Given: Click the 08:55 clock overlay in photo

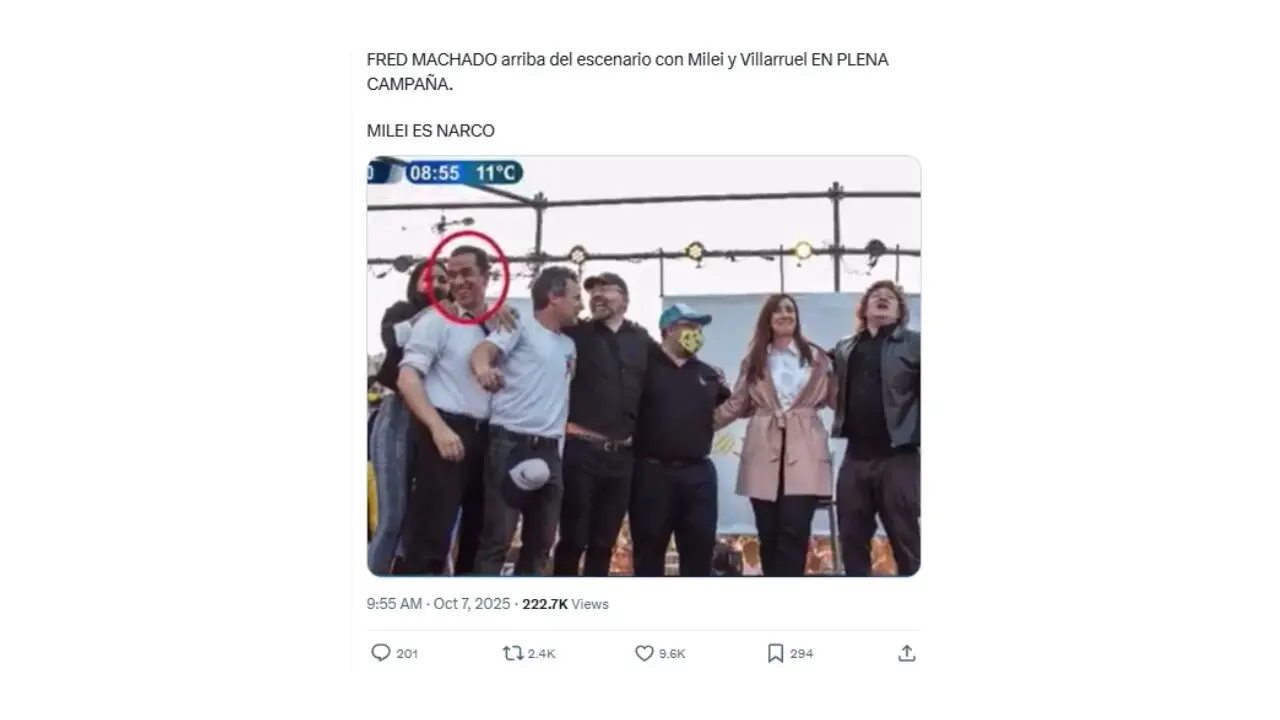Looking at the screenshot, I should coord(434,173).
